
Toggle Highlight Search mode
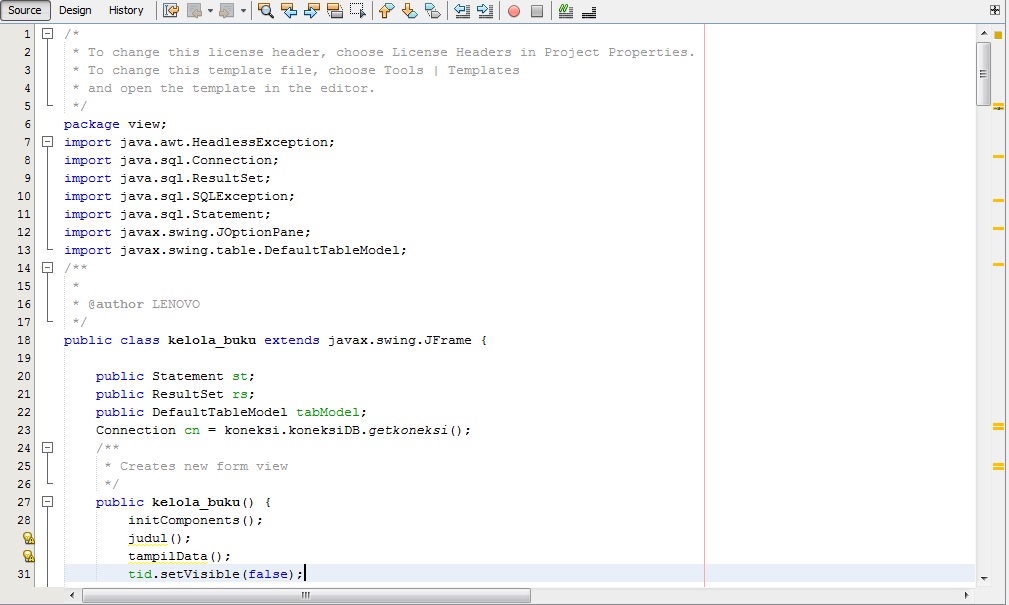(332, 10)
